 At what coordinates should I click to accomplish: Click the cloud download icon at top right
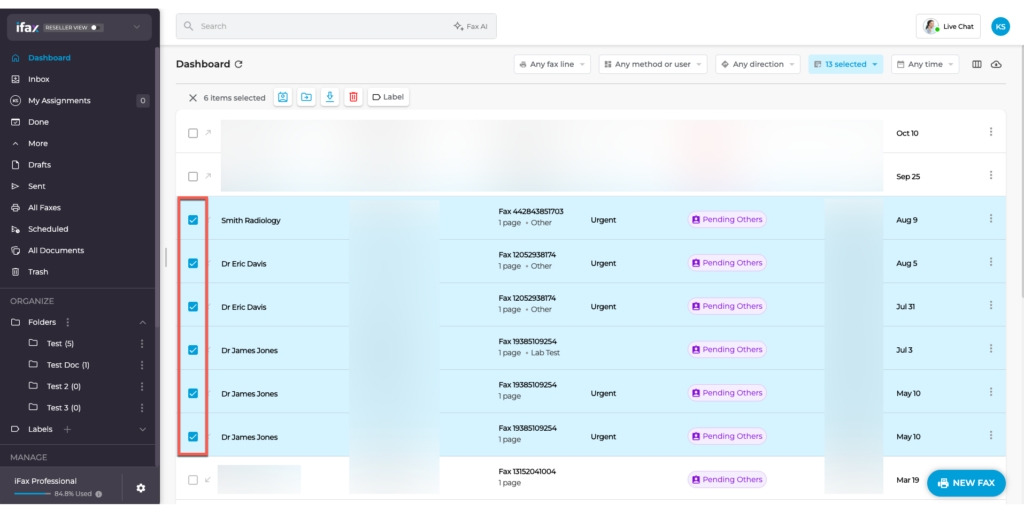pyautogui.click(x=996, y=64)
